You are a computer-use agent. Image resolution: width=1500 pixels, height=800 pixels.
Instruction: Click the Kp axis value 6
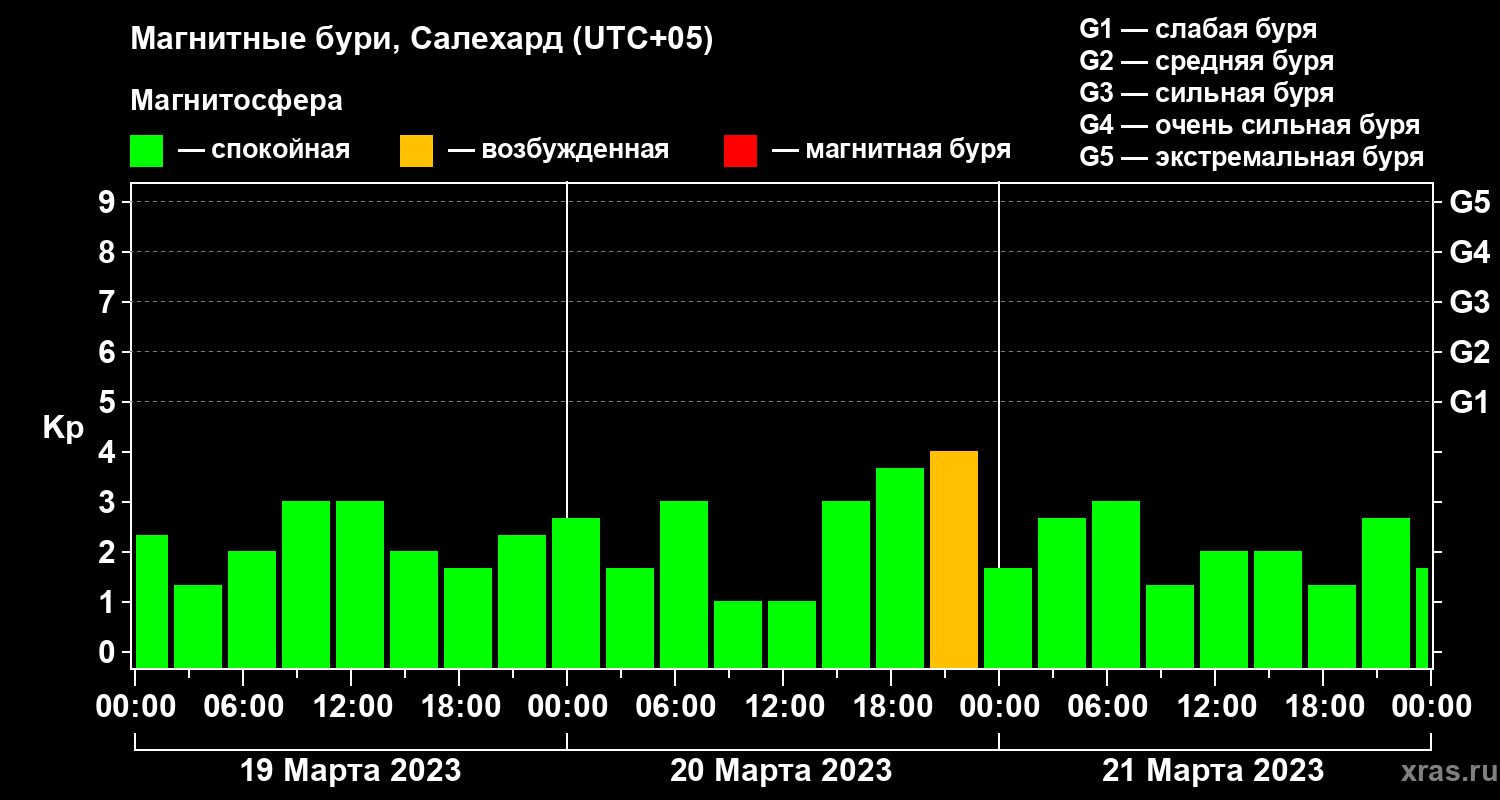coord(109,352)
